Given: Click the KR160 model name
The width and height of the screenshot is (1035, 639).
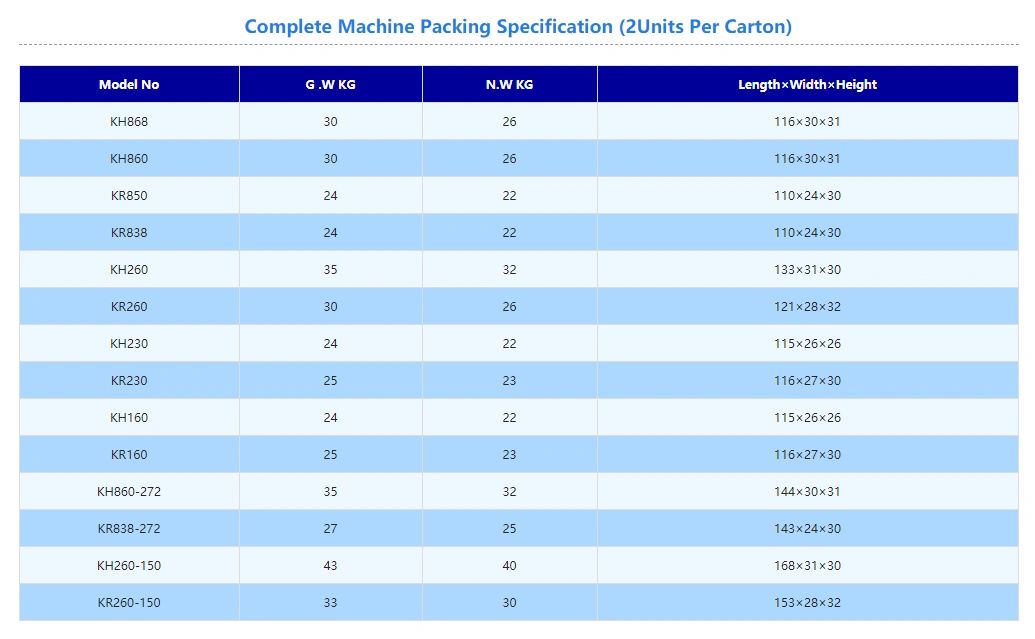Looking at the screenshot, I should pos(129,455).
